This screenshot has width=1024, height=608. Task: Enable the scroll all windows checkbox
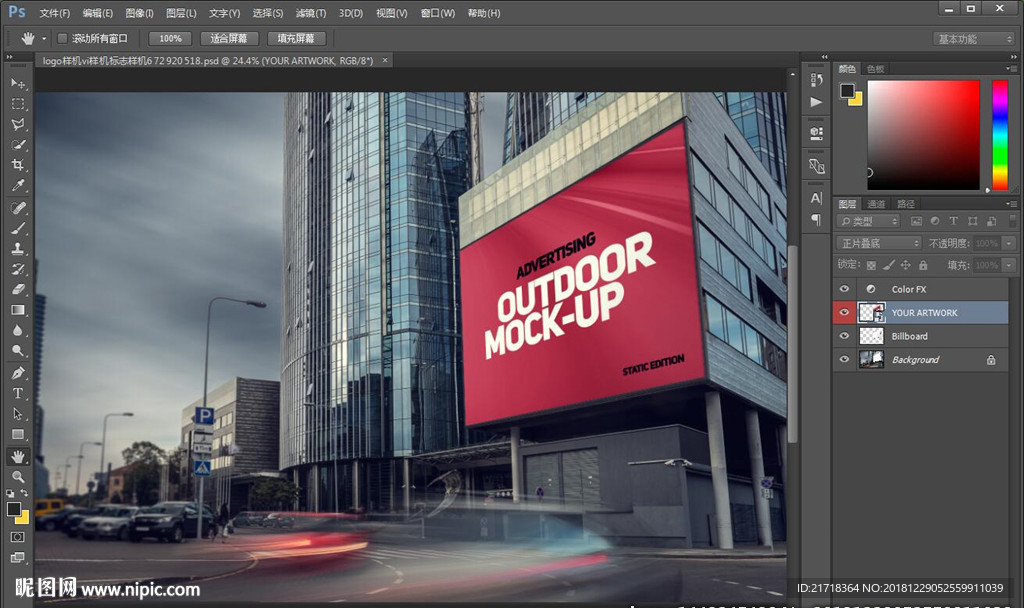tap(62, 39)
